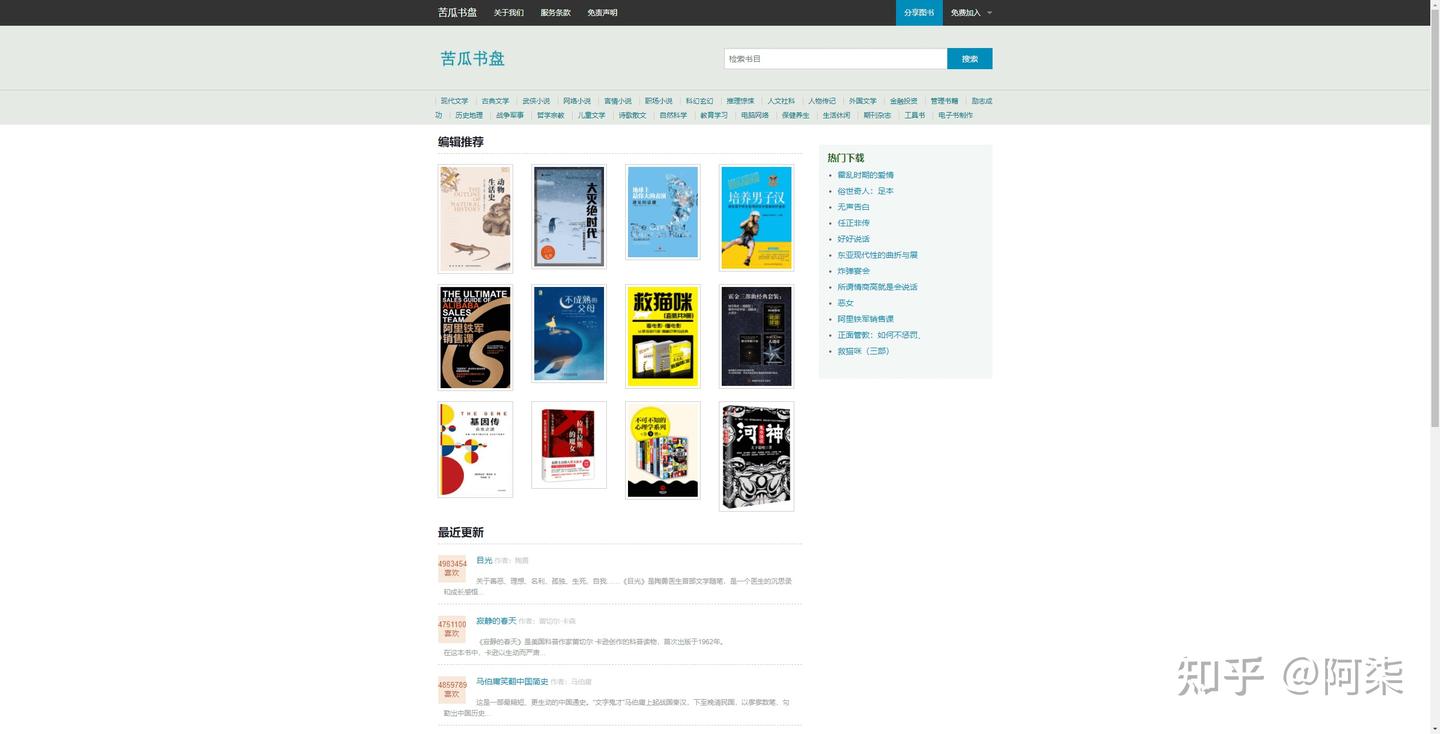The image size is (1440, 734).
Task: Open the 不可不知的心理学系列 book cover
Action: click(x=662, y=450)
